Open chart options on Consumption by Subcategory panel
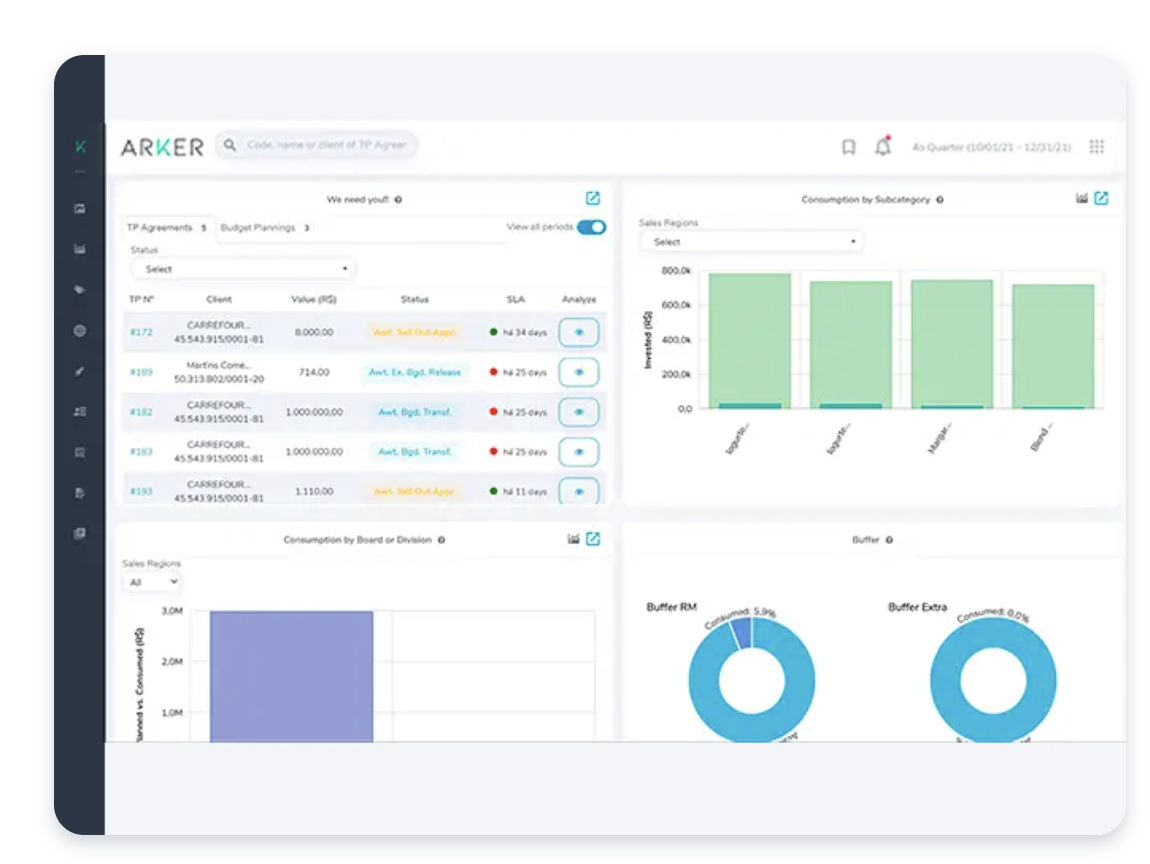This screenshot has height=864, width=1150. 1083,198
